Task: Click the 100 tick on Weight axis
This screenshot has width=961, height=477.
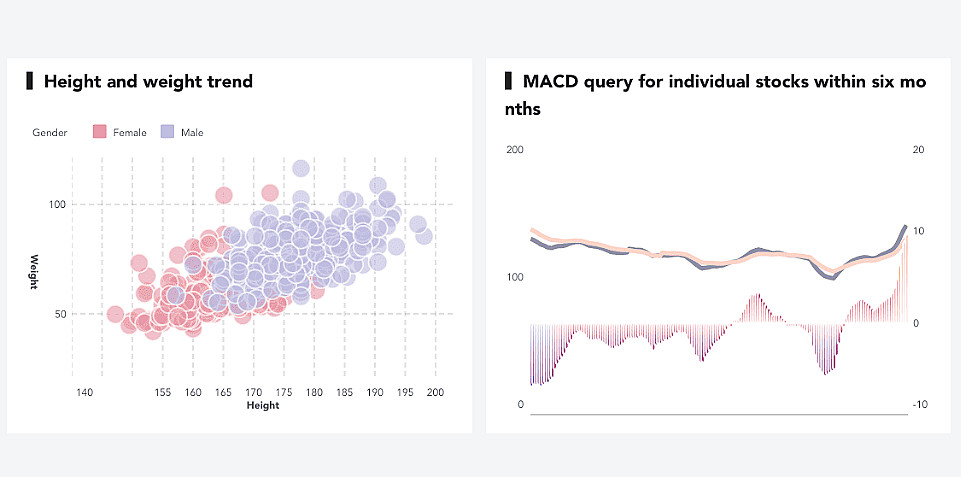Action: pyautogui.click(x=57, y=205)
